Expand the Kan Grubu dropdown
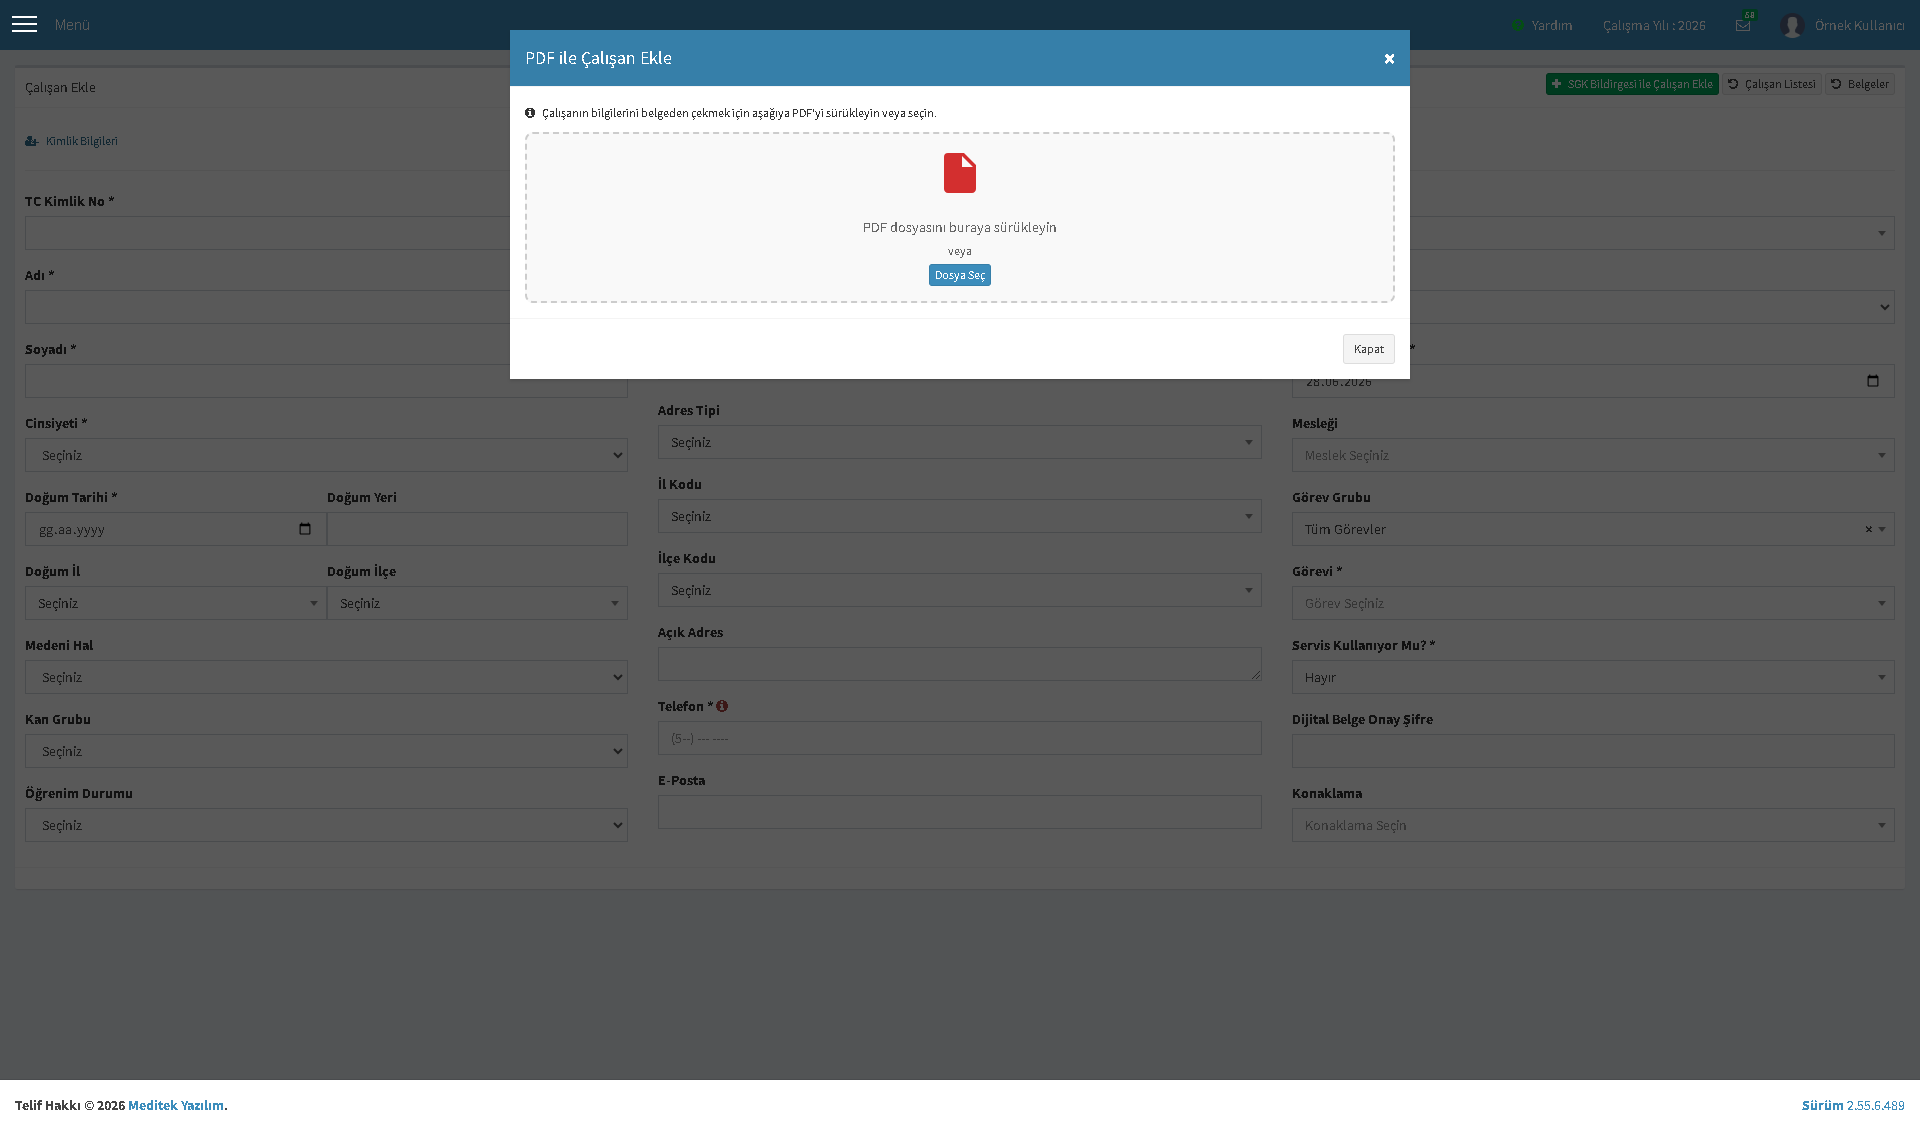Screen dimensions: 1920x1130 [326, 751]
